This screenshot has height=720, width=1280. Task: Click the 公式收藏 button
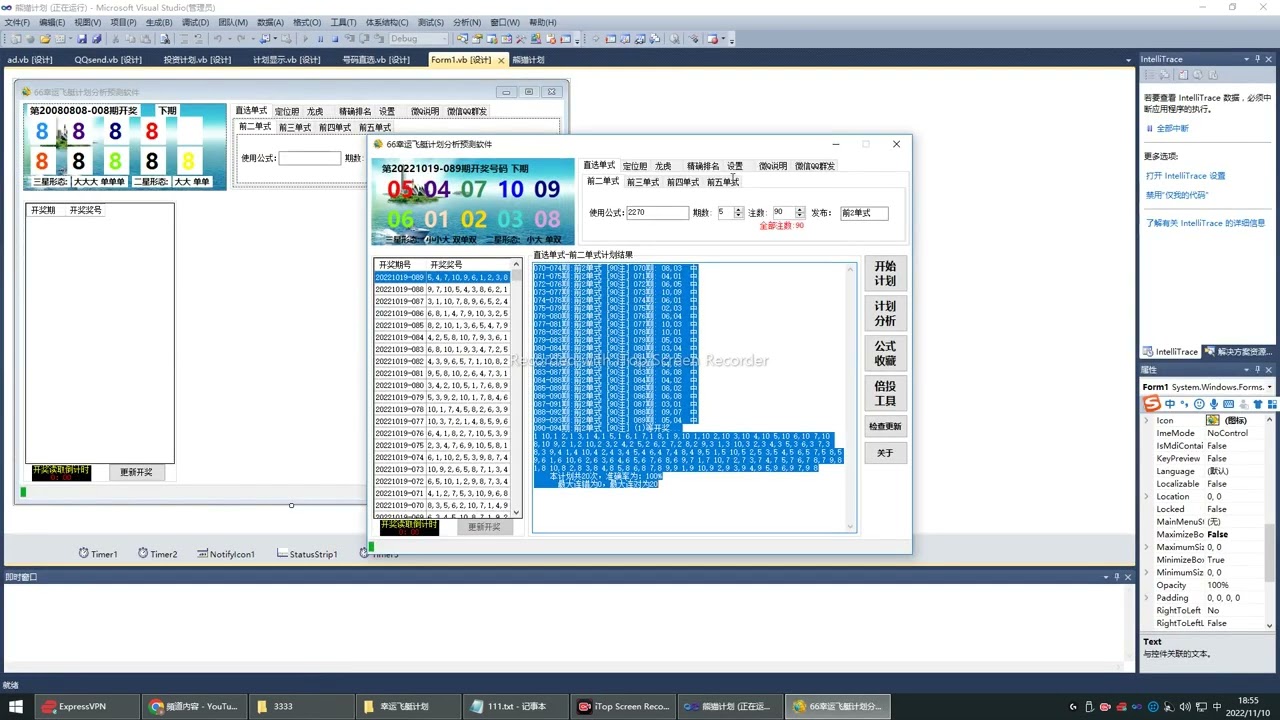(x=885, y=352)
